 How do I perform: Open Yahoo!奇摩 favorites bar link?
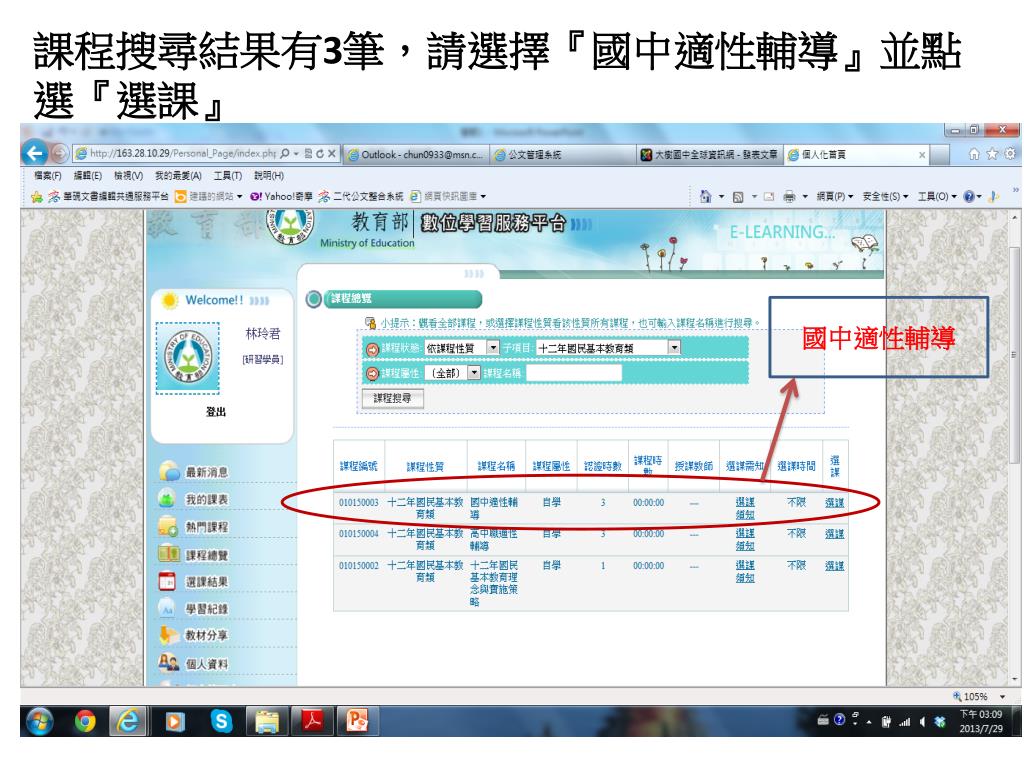[281, 196]
